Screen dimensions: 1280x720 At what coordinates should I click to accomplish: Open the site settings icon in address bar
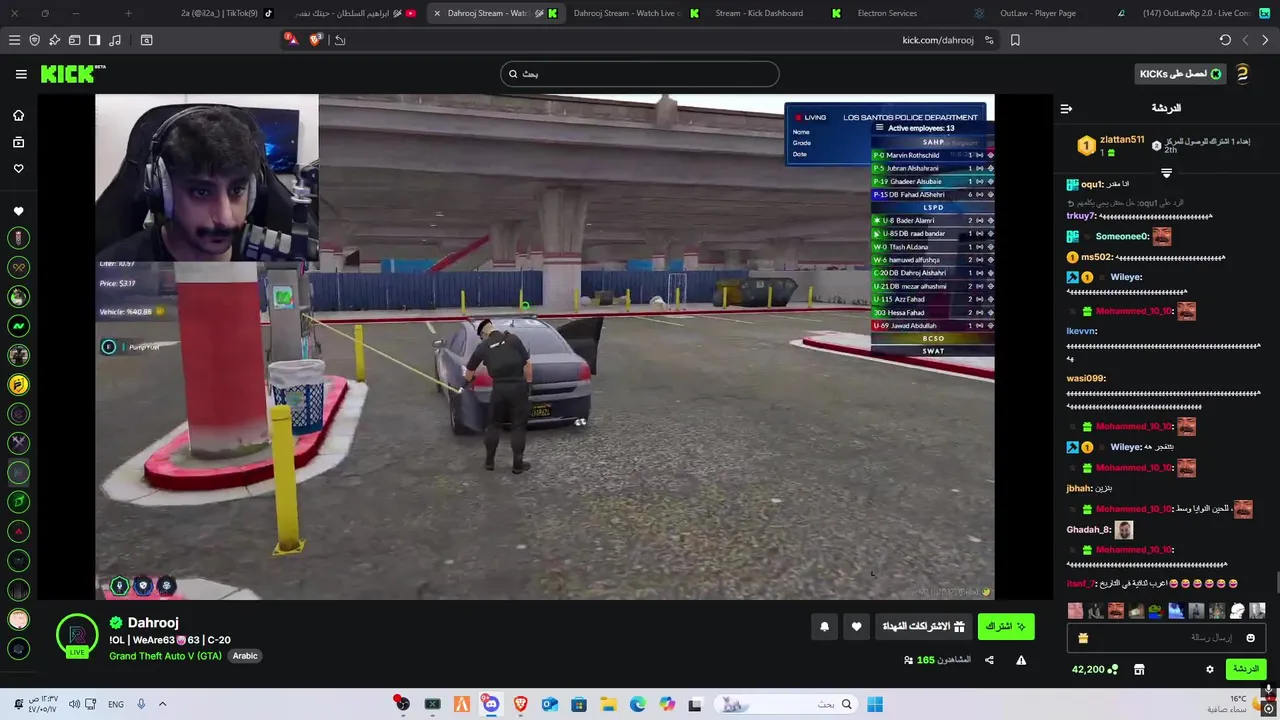(x=989, y=40)
